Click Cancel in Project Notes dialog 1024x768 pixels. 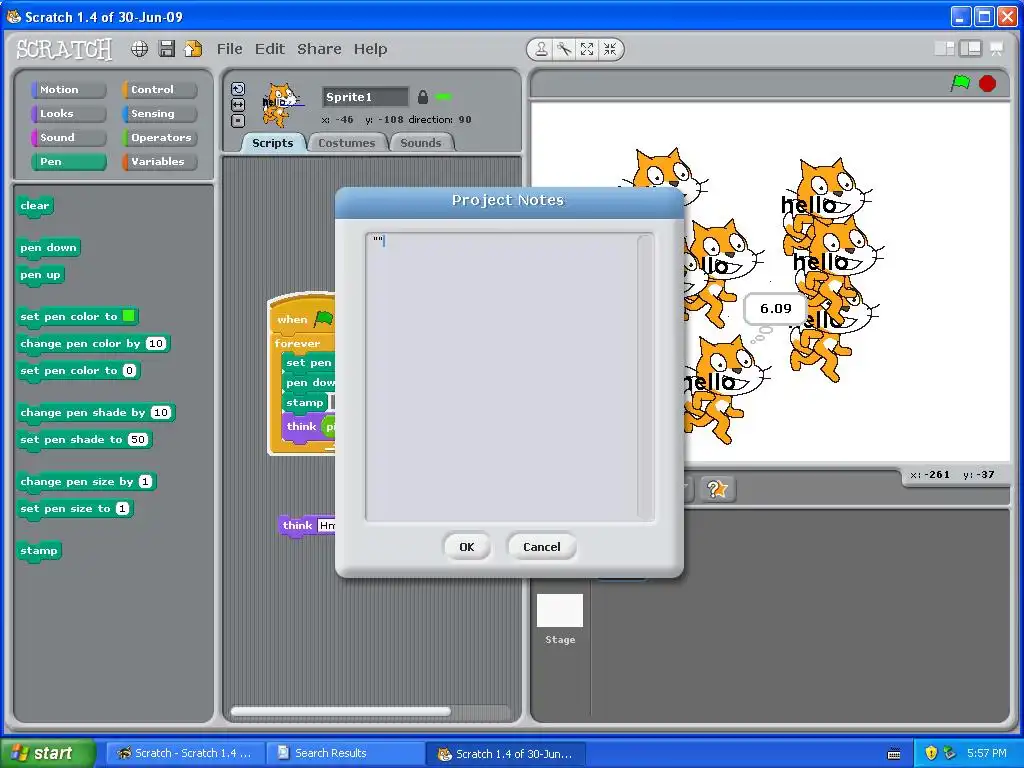(x=541, y=547)
